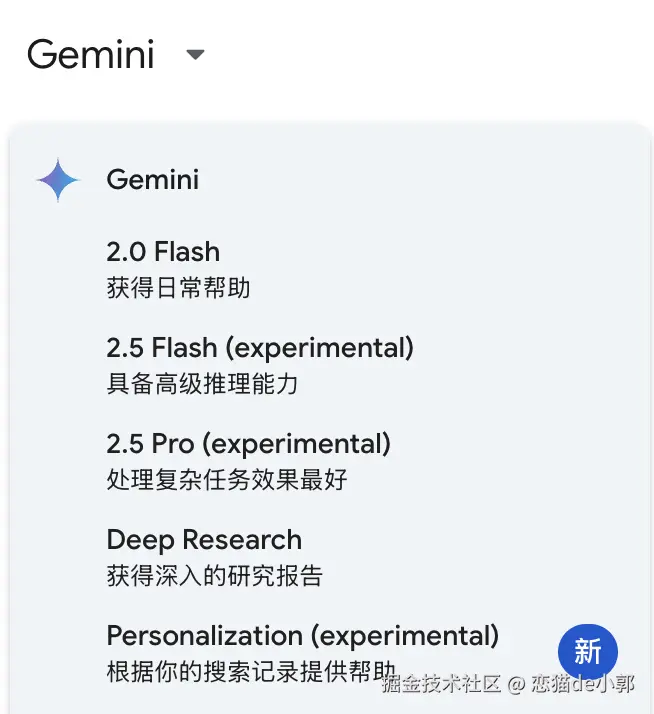Viewport: 654px width, 714px height.
Task: Click the 具备高级推理能力 description
Action: 202,384
